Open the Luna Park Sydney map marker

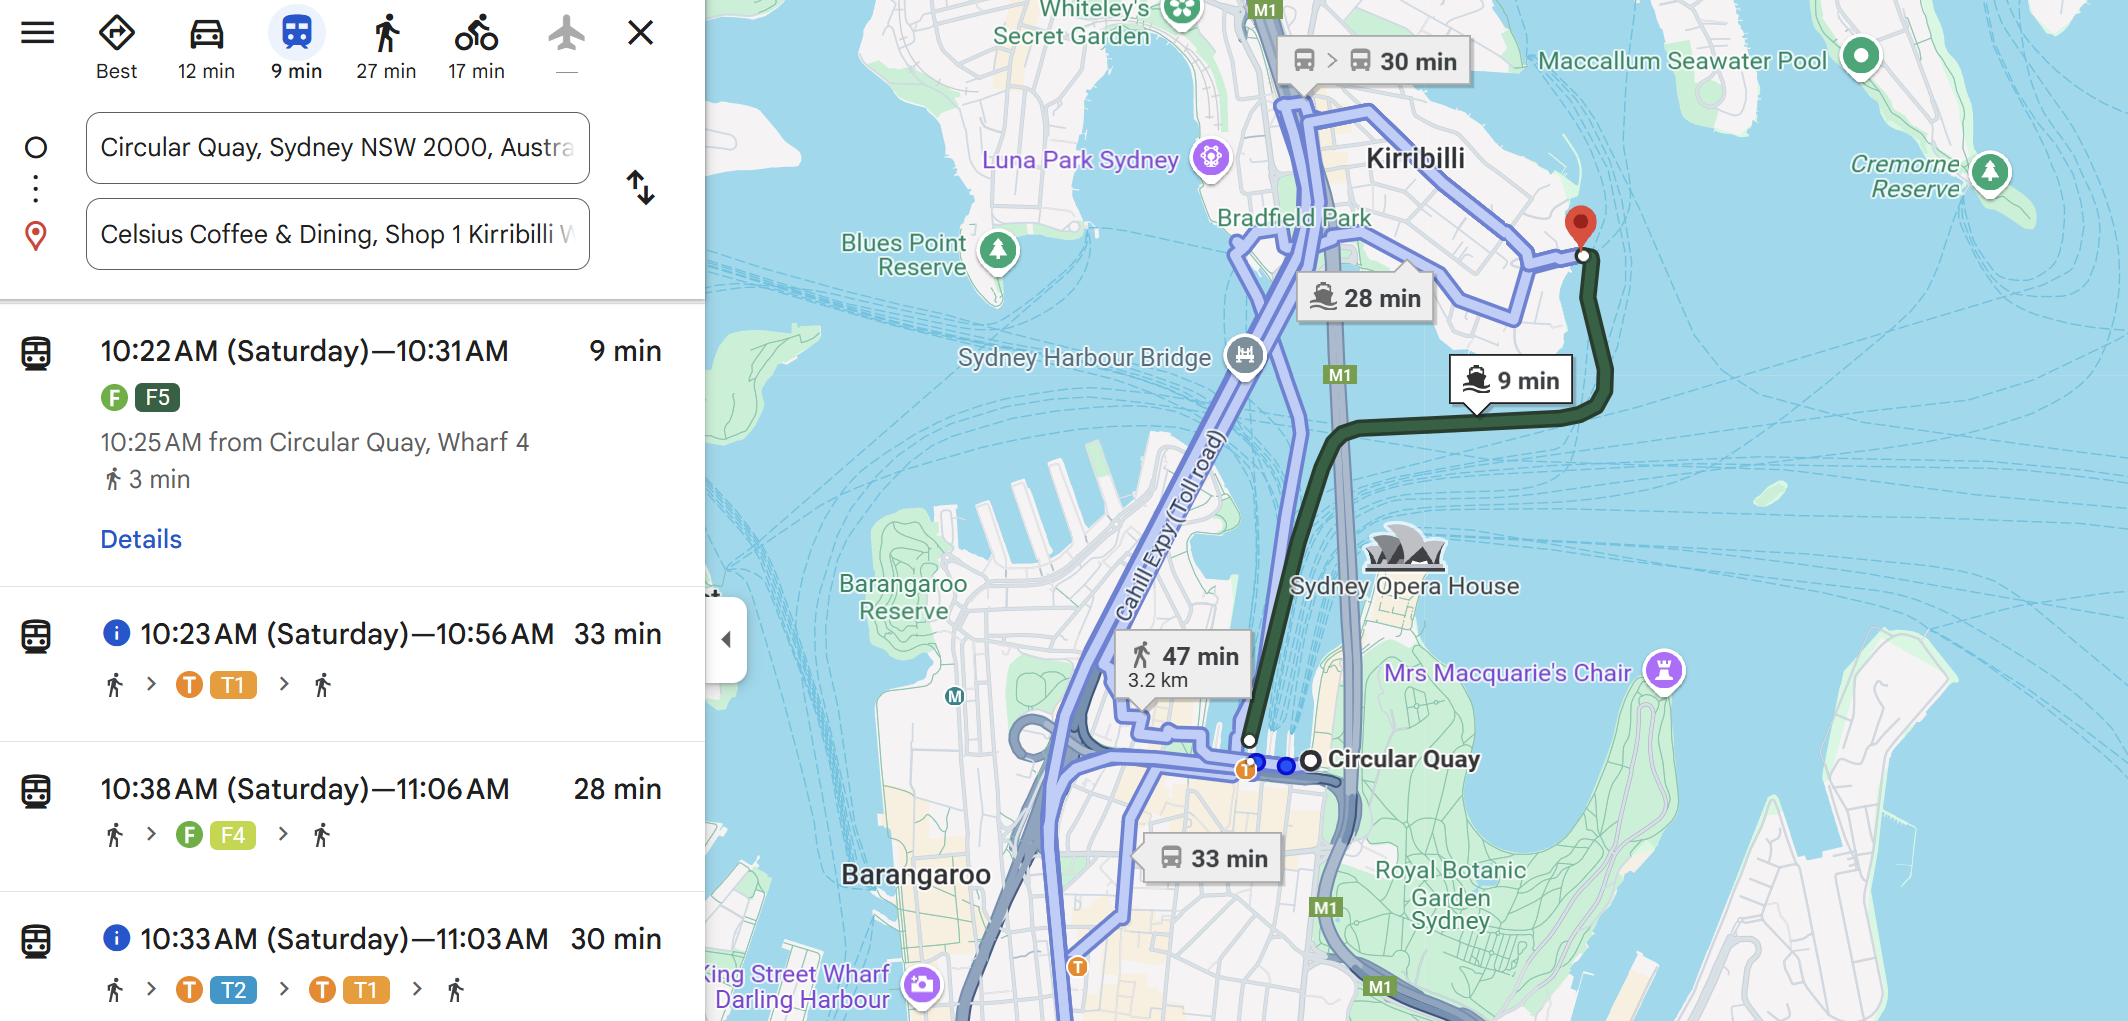[x=1211, y=158]
